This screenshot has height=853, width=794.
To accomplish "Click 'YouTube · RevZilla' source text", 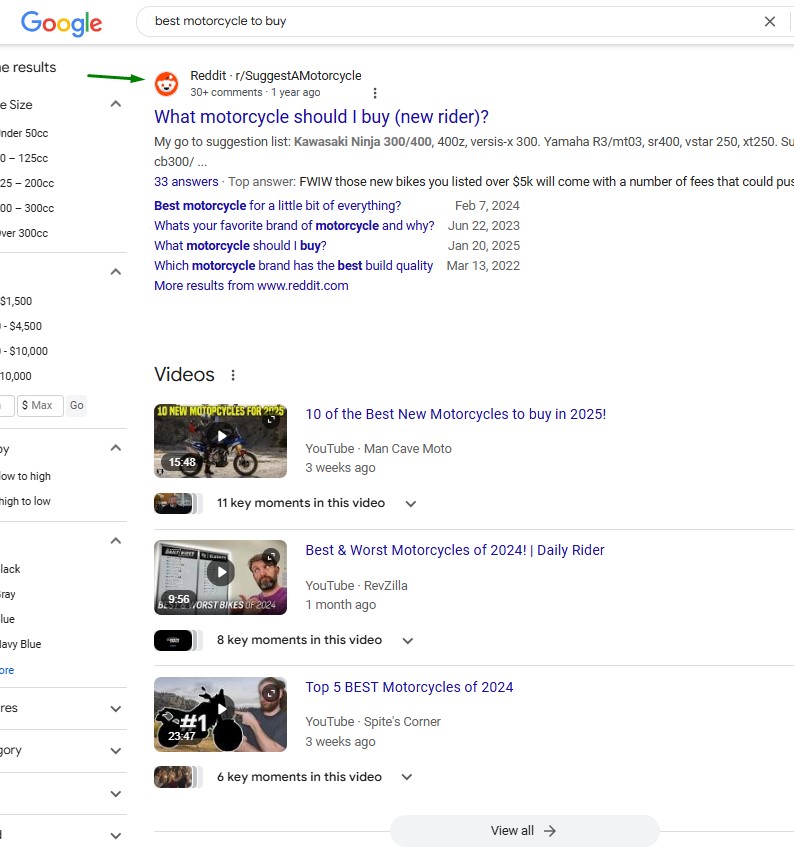I will pos(356,586).
